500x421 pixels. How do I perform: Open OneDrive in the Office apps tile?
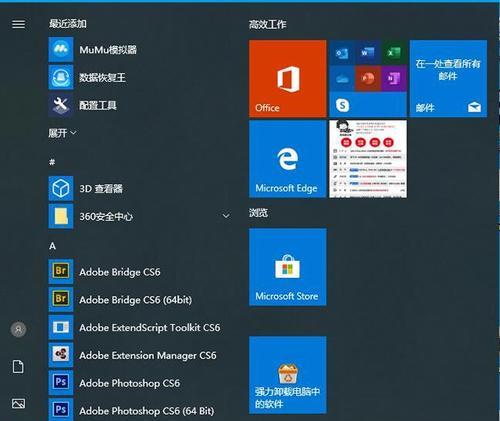pyautogui.click(x=342, y=79)
